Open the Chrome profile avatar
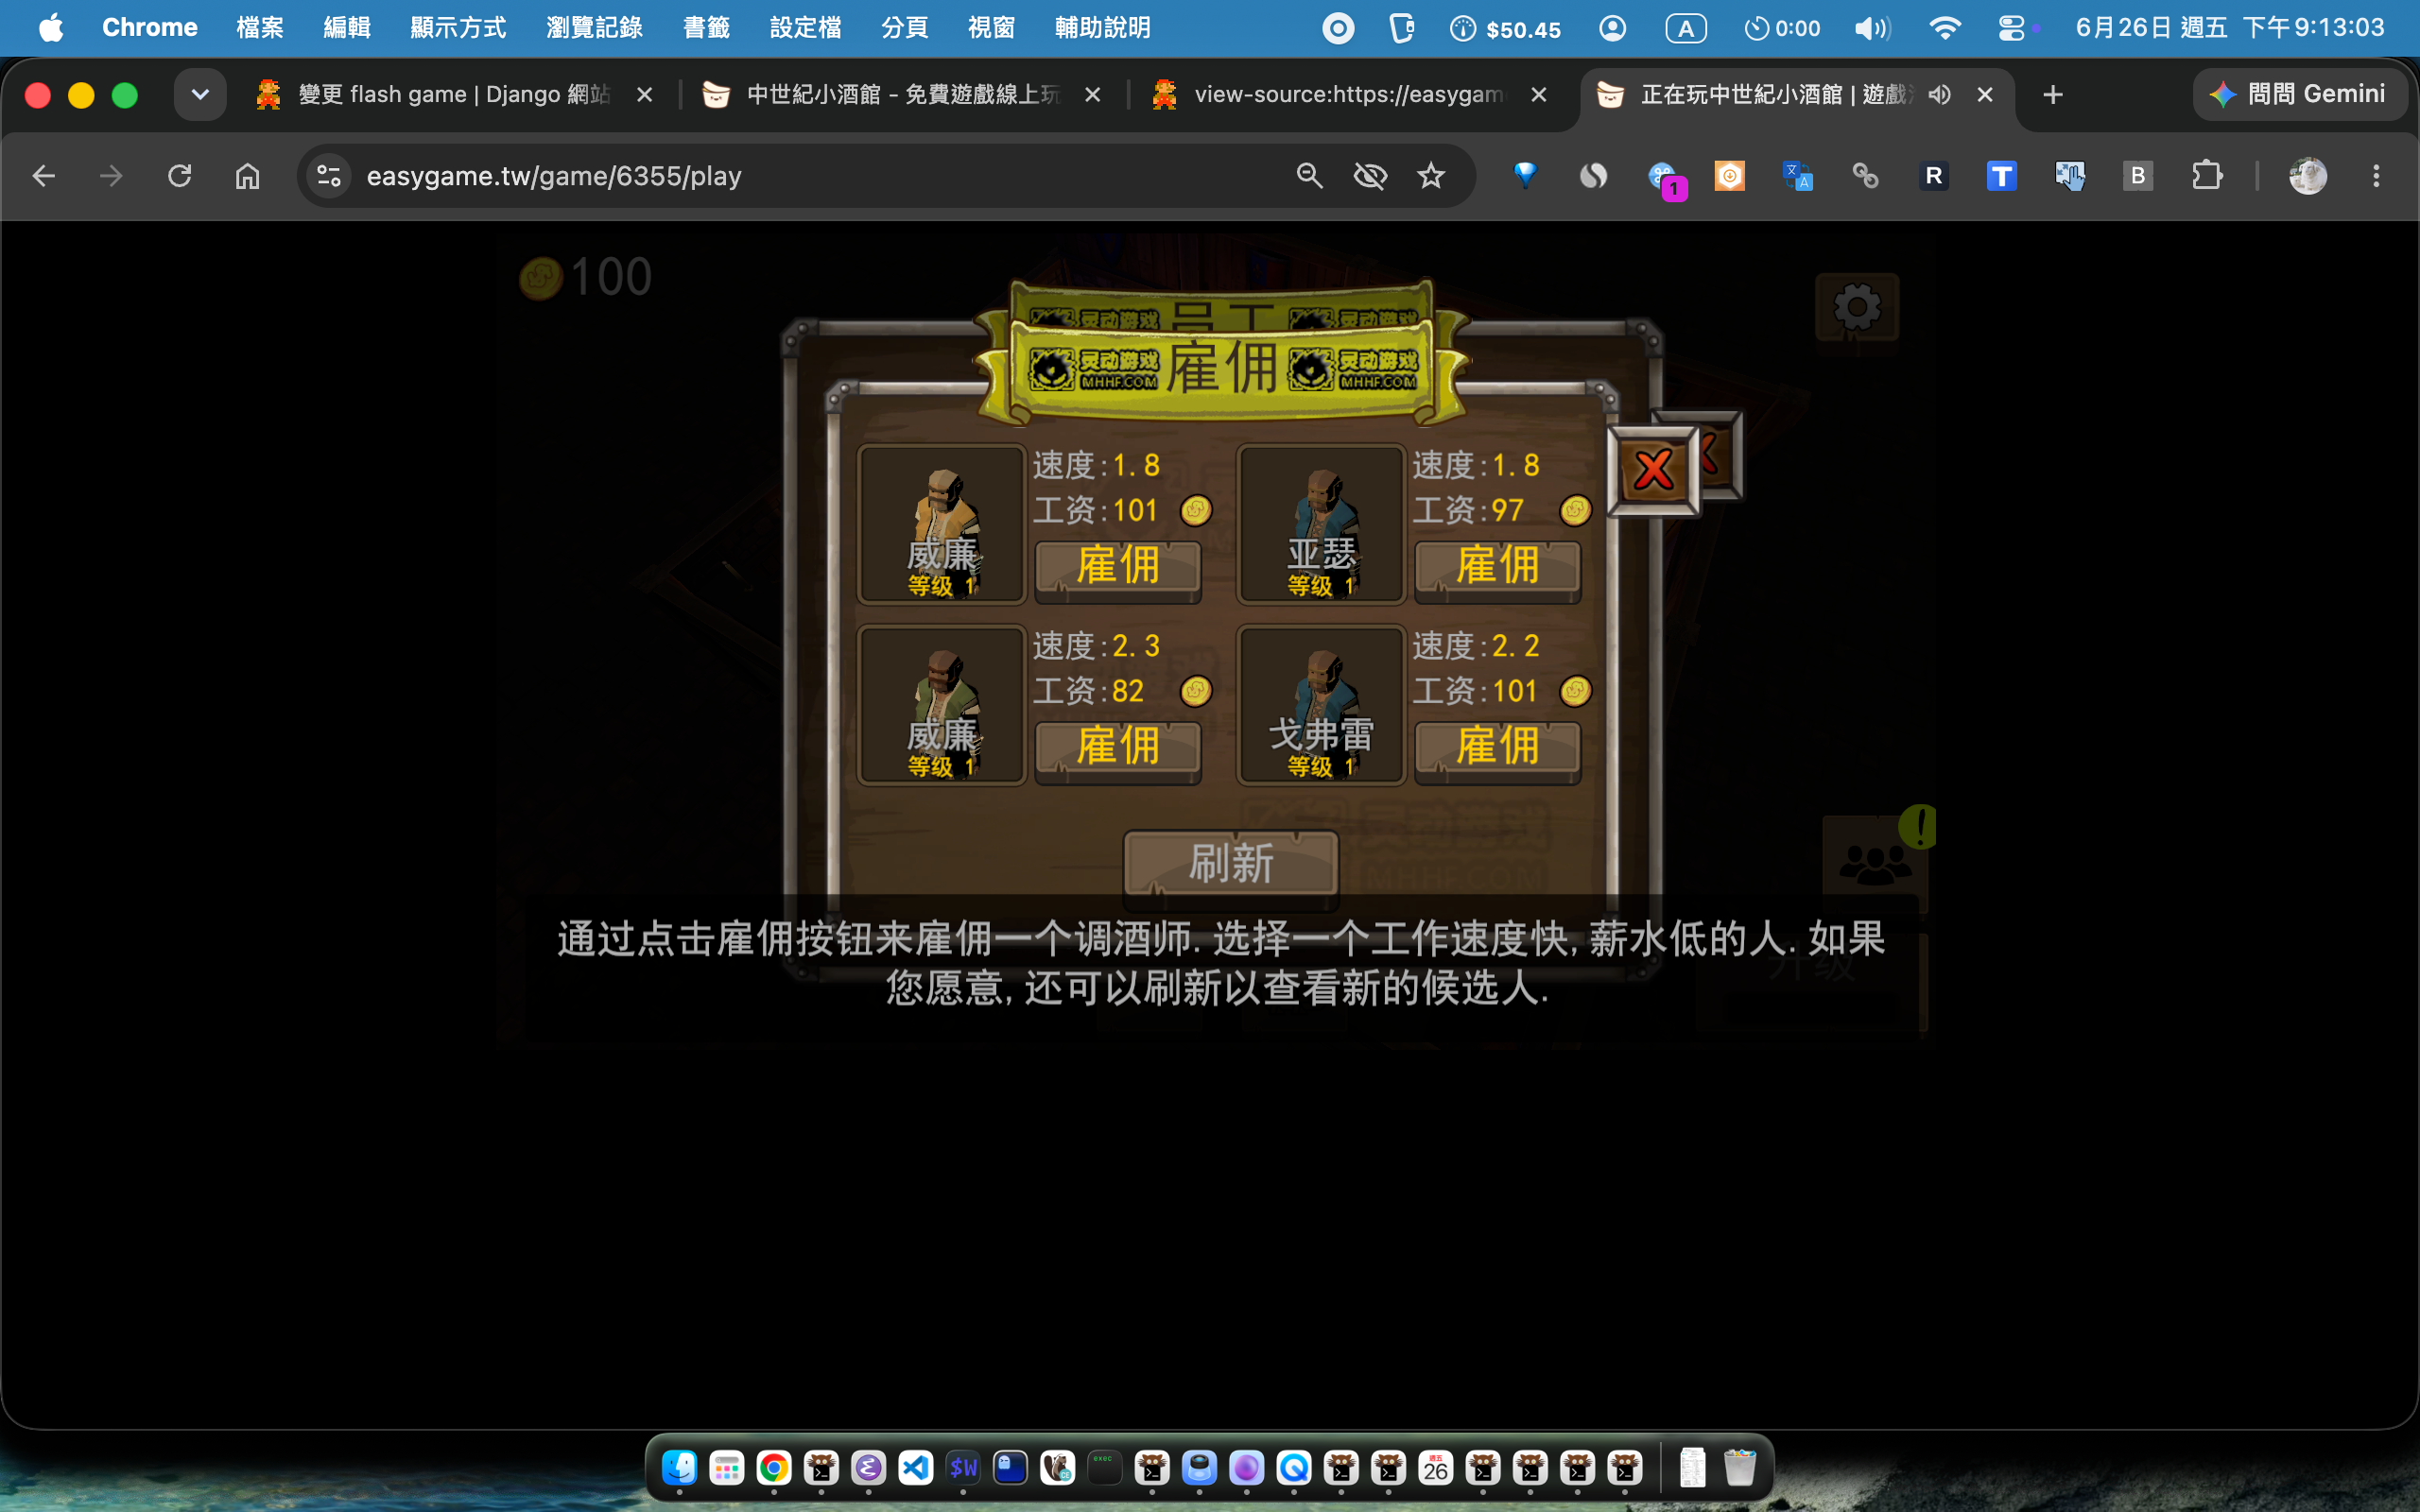 point(2307,176)
